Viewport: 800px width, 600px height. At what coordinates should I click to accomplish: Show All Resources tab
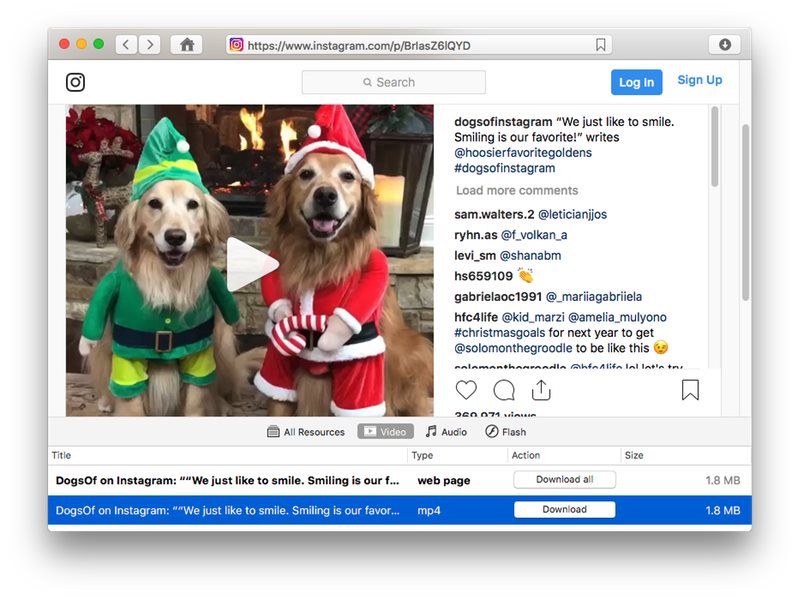click(306, 432)
